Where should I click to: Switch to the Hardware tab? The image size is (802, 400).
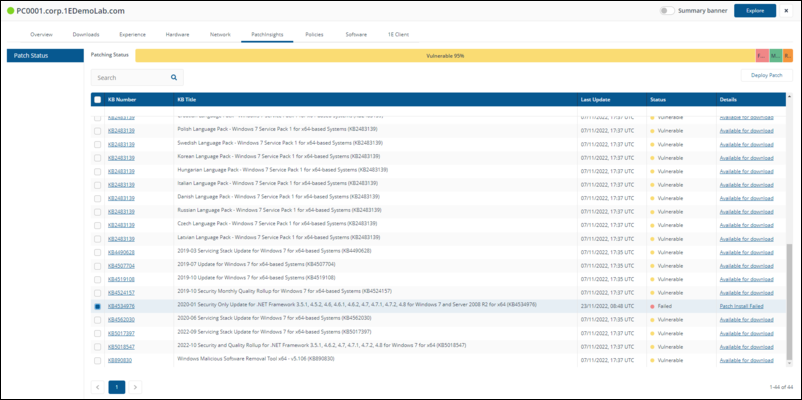(x=177, y=34)
